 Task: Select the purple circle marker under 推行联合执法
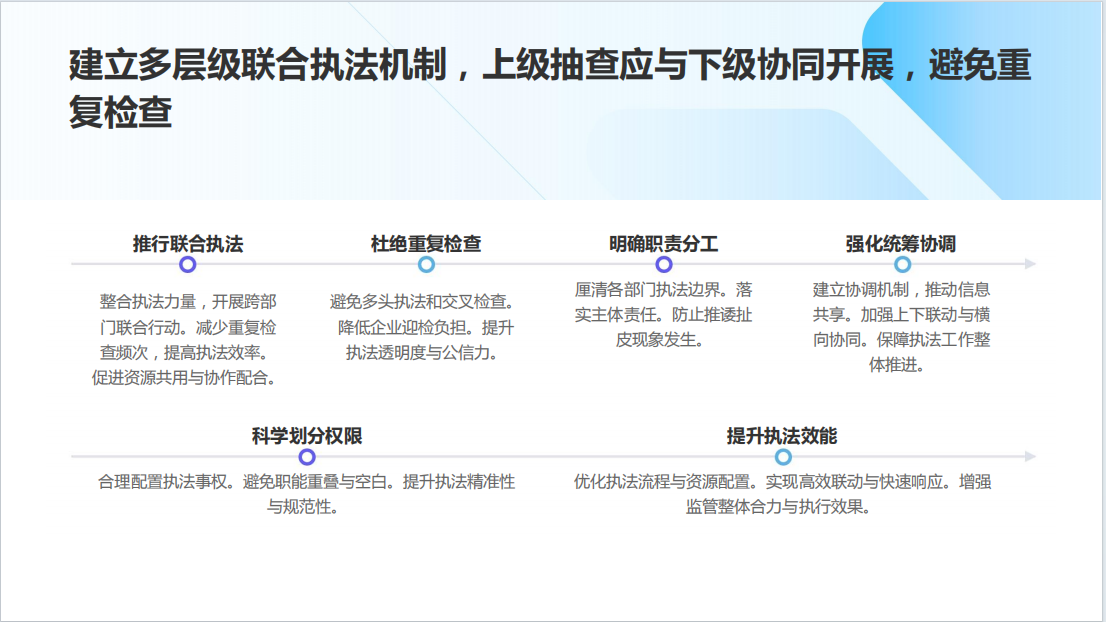tap(187, 265)
